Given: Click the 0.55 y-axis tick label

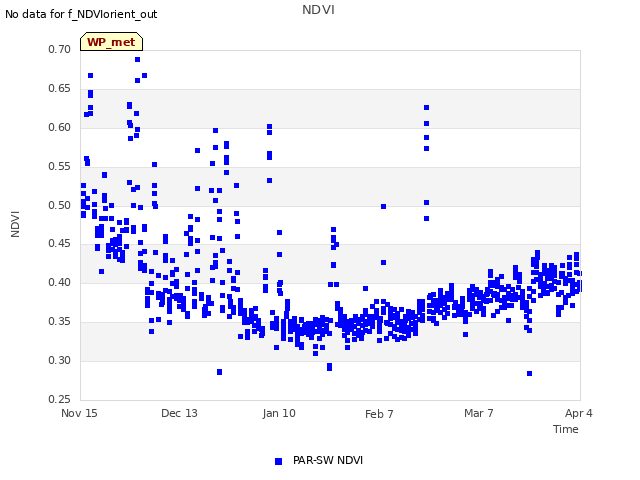Looking at the screenshot, I should pos(60,166).
